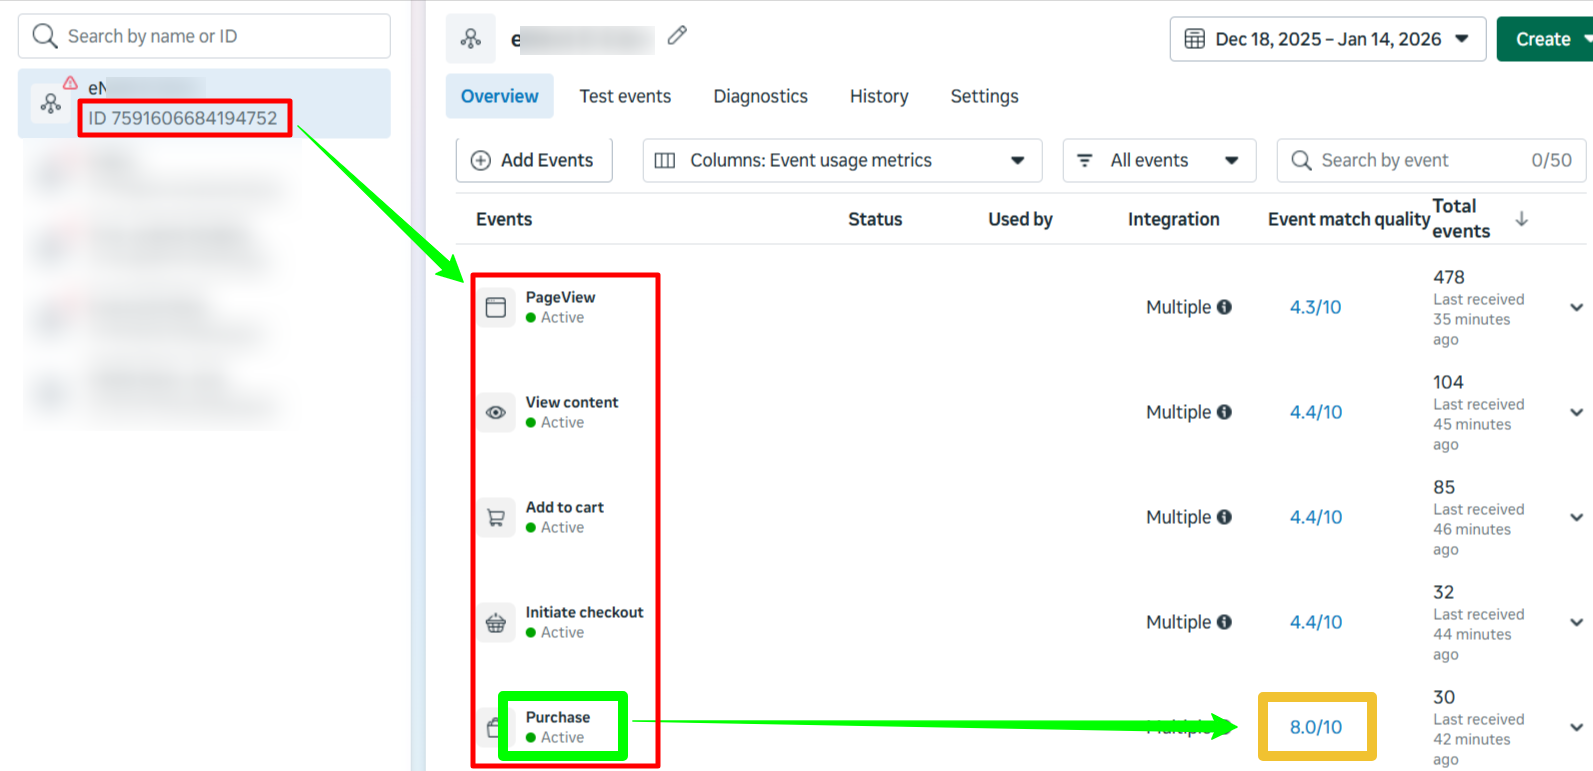Click the PageView window icon
Viewport: 1593px width, 771px height.
click(495, 307)
